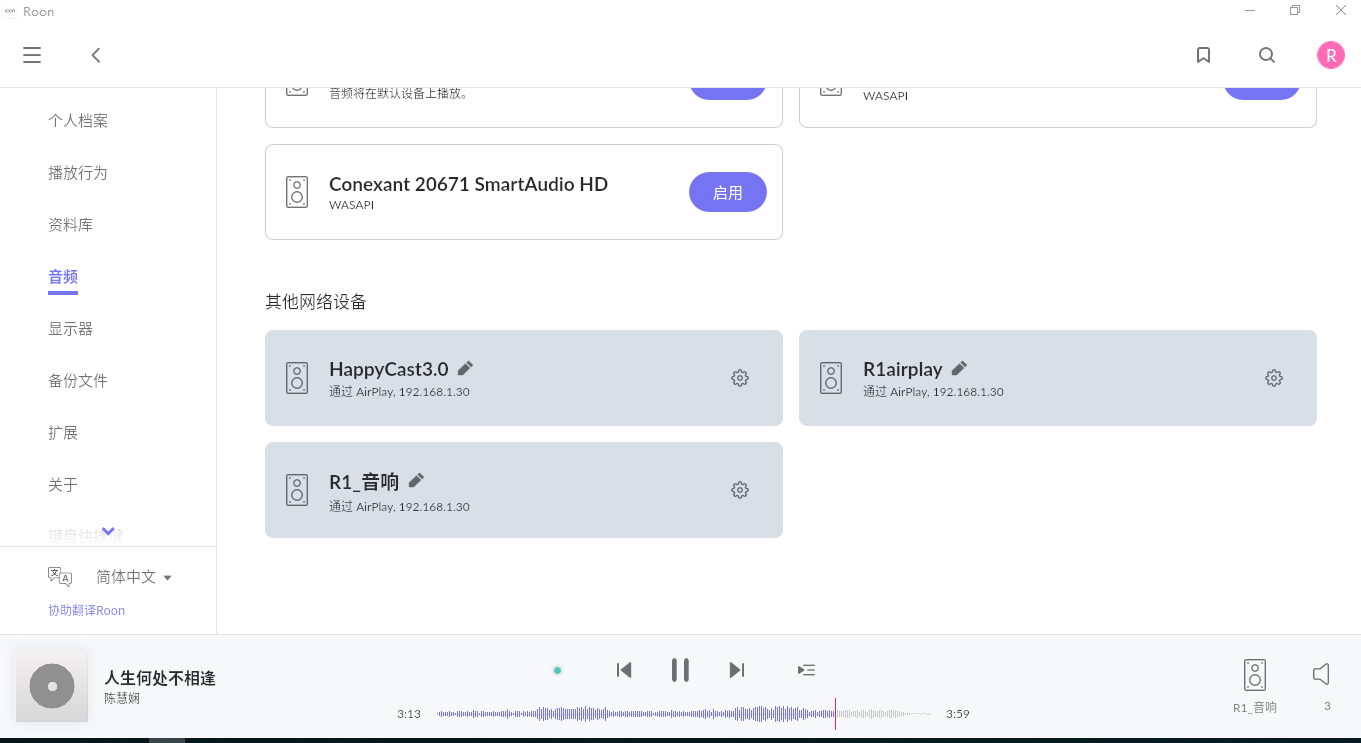The width and height of the screenshot is (1361, 743).
Task: Follow the 协助翻译Roon link
Action: click(x=87, y=610)
